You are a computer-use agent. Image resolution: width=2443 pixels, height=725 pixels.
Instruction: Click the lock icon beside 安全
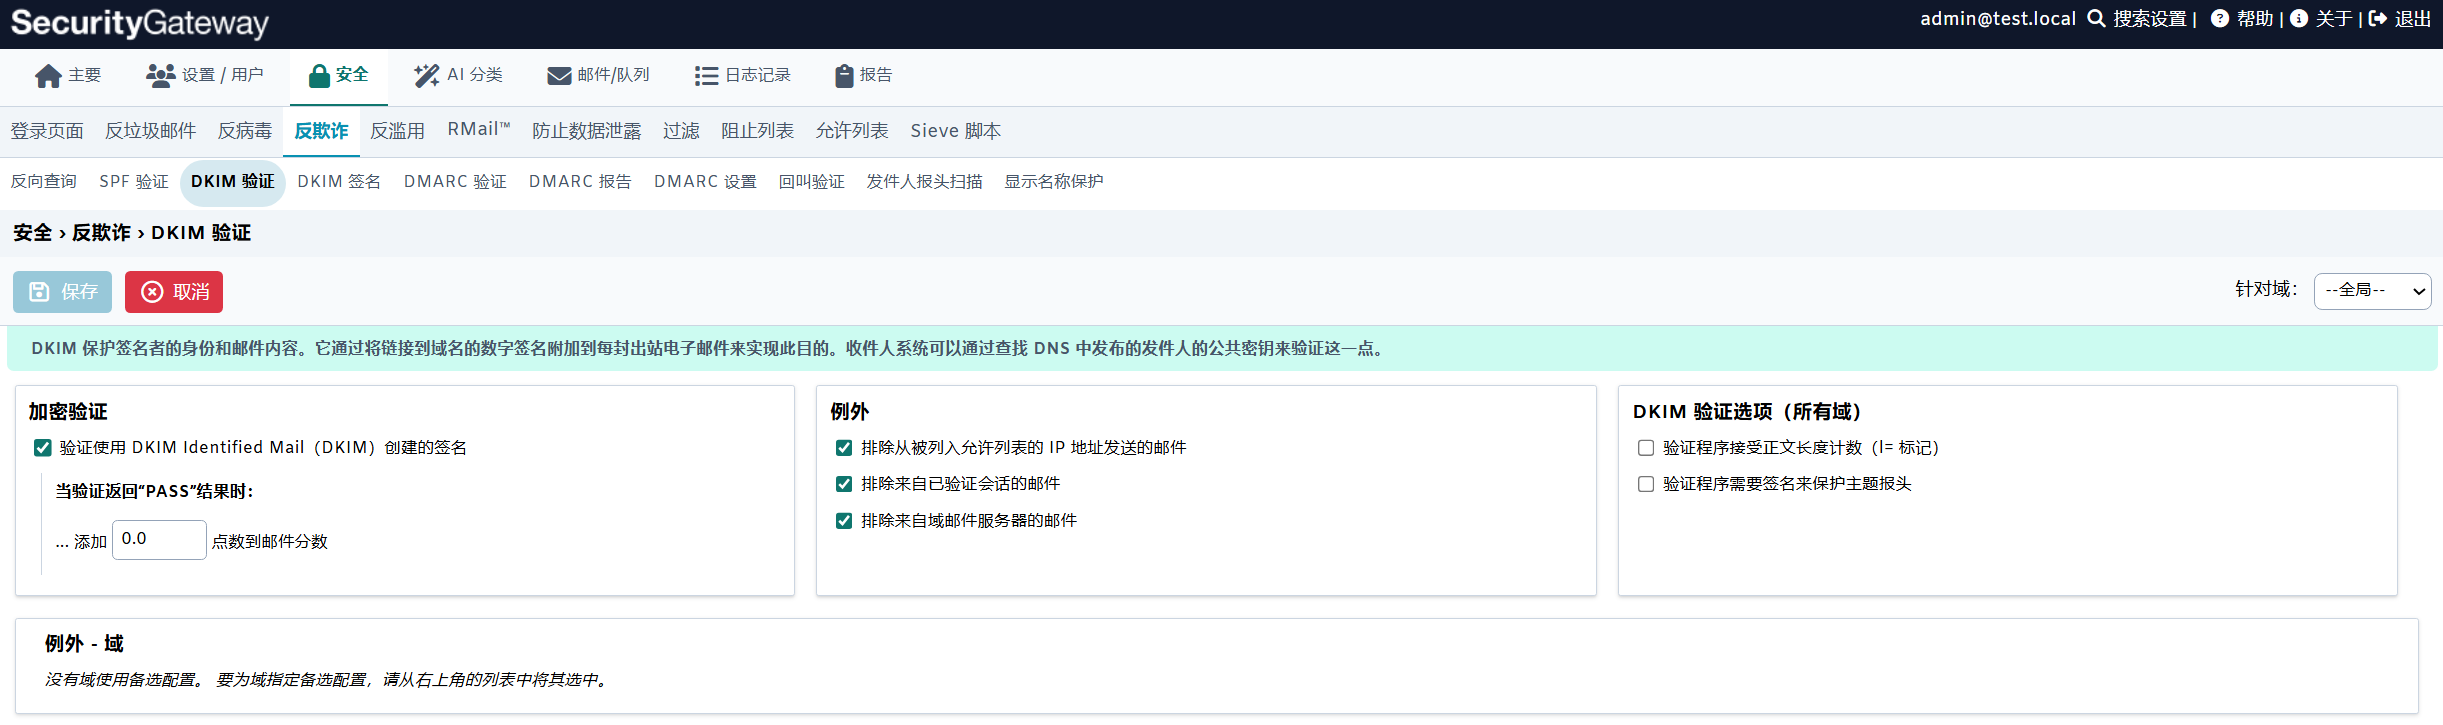319,76
